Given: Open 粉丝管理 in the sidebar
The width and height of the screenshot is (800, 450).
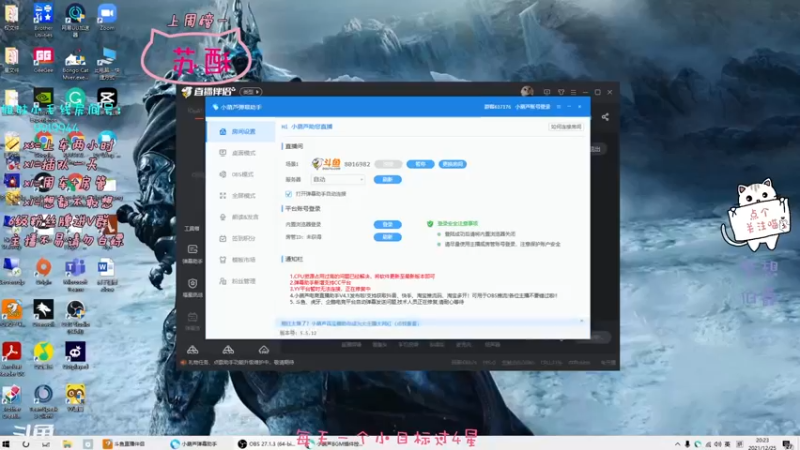Looking at the screenshot, I should pyautogui.click(x=240, y=282).
